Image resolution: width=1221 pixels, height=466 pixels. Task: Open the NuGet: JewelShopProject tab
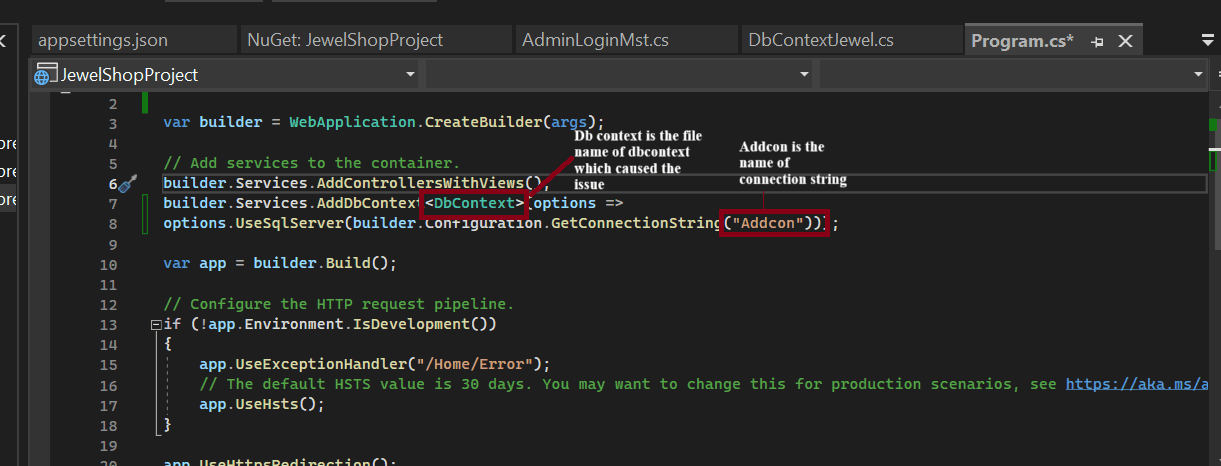pos(344,40)
